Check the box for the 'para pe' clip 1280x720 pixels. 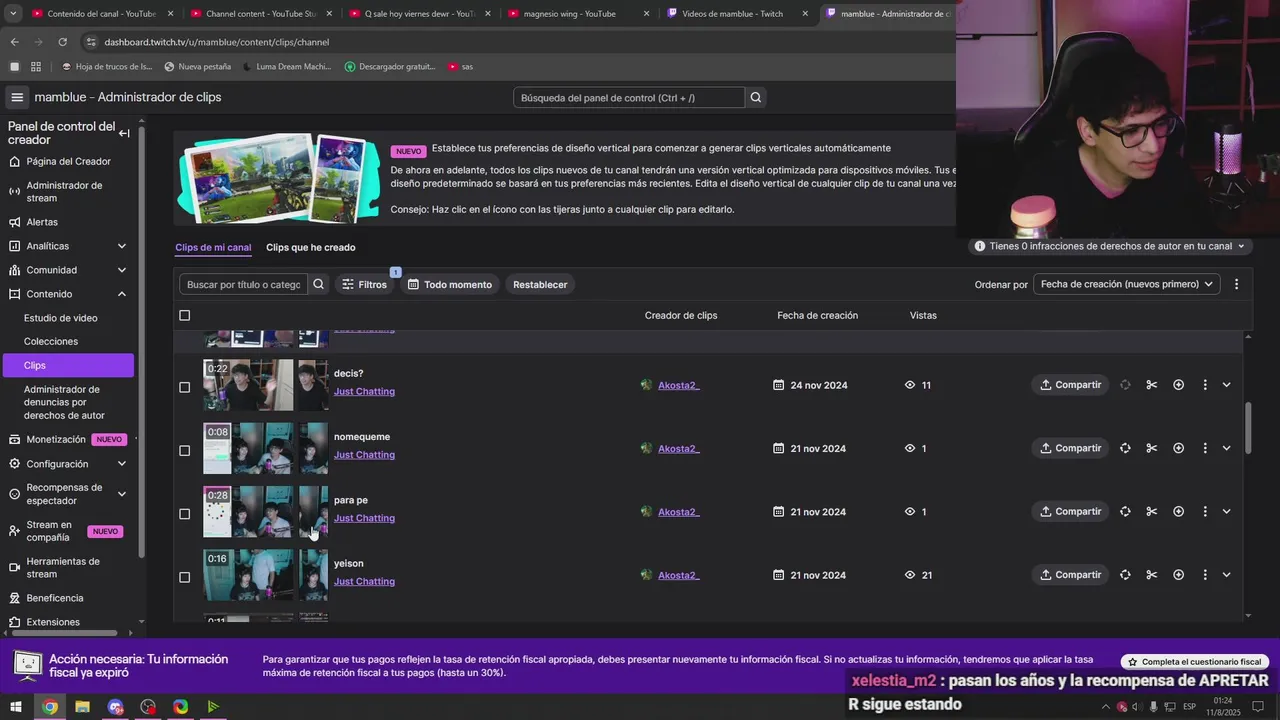point(184,514)
